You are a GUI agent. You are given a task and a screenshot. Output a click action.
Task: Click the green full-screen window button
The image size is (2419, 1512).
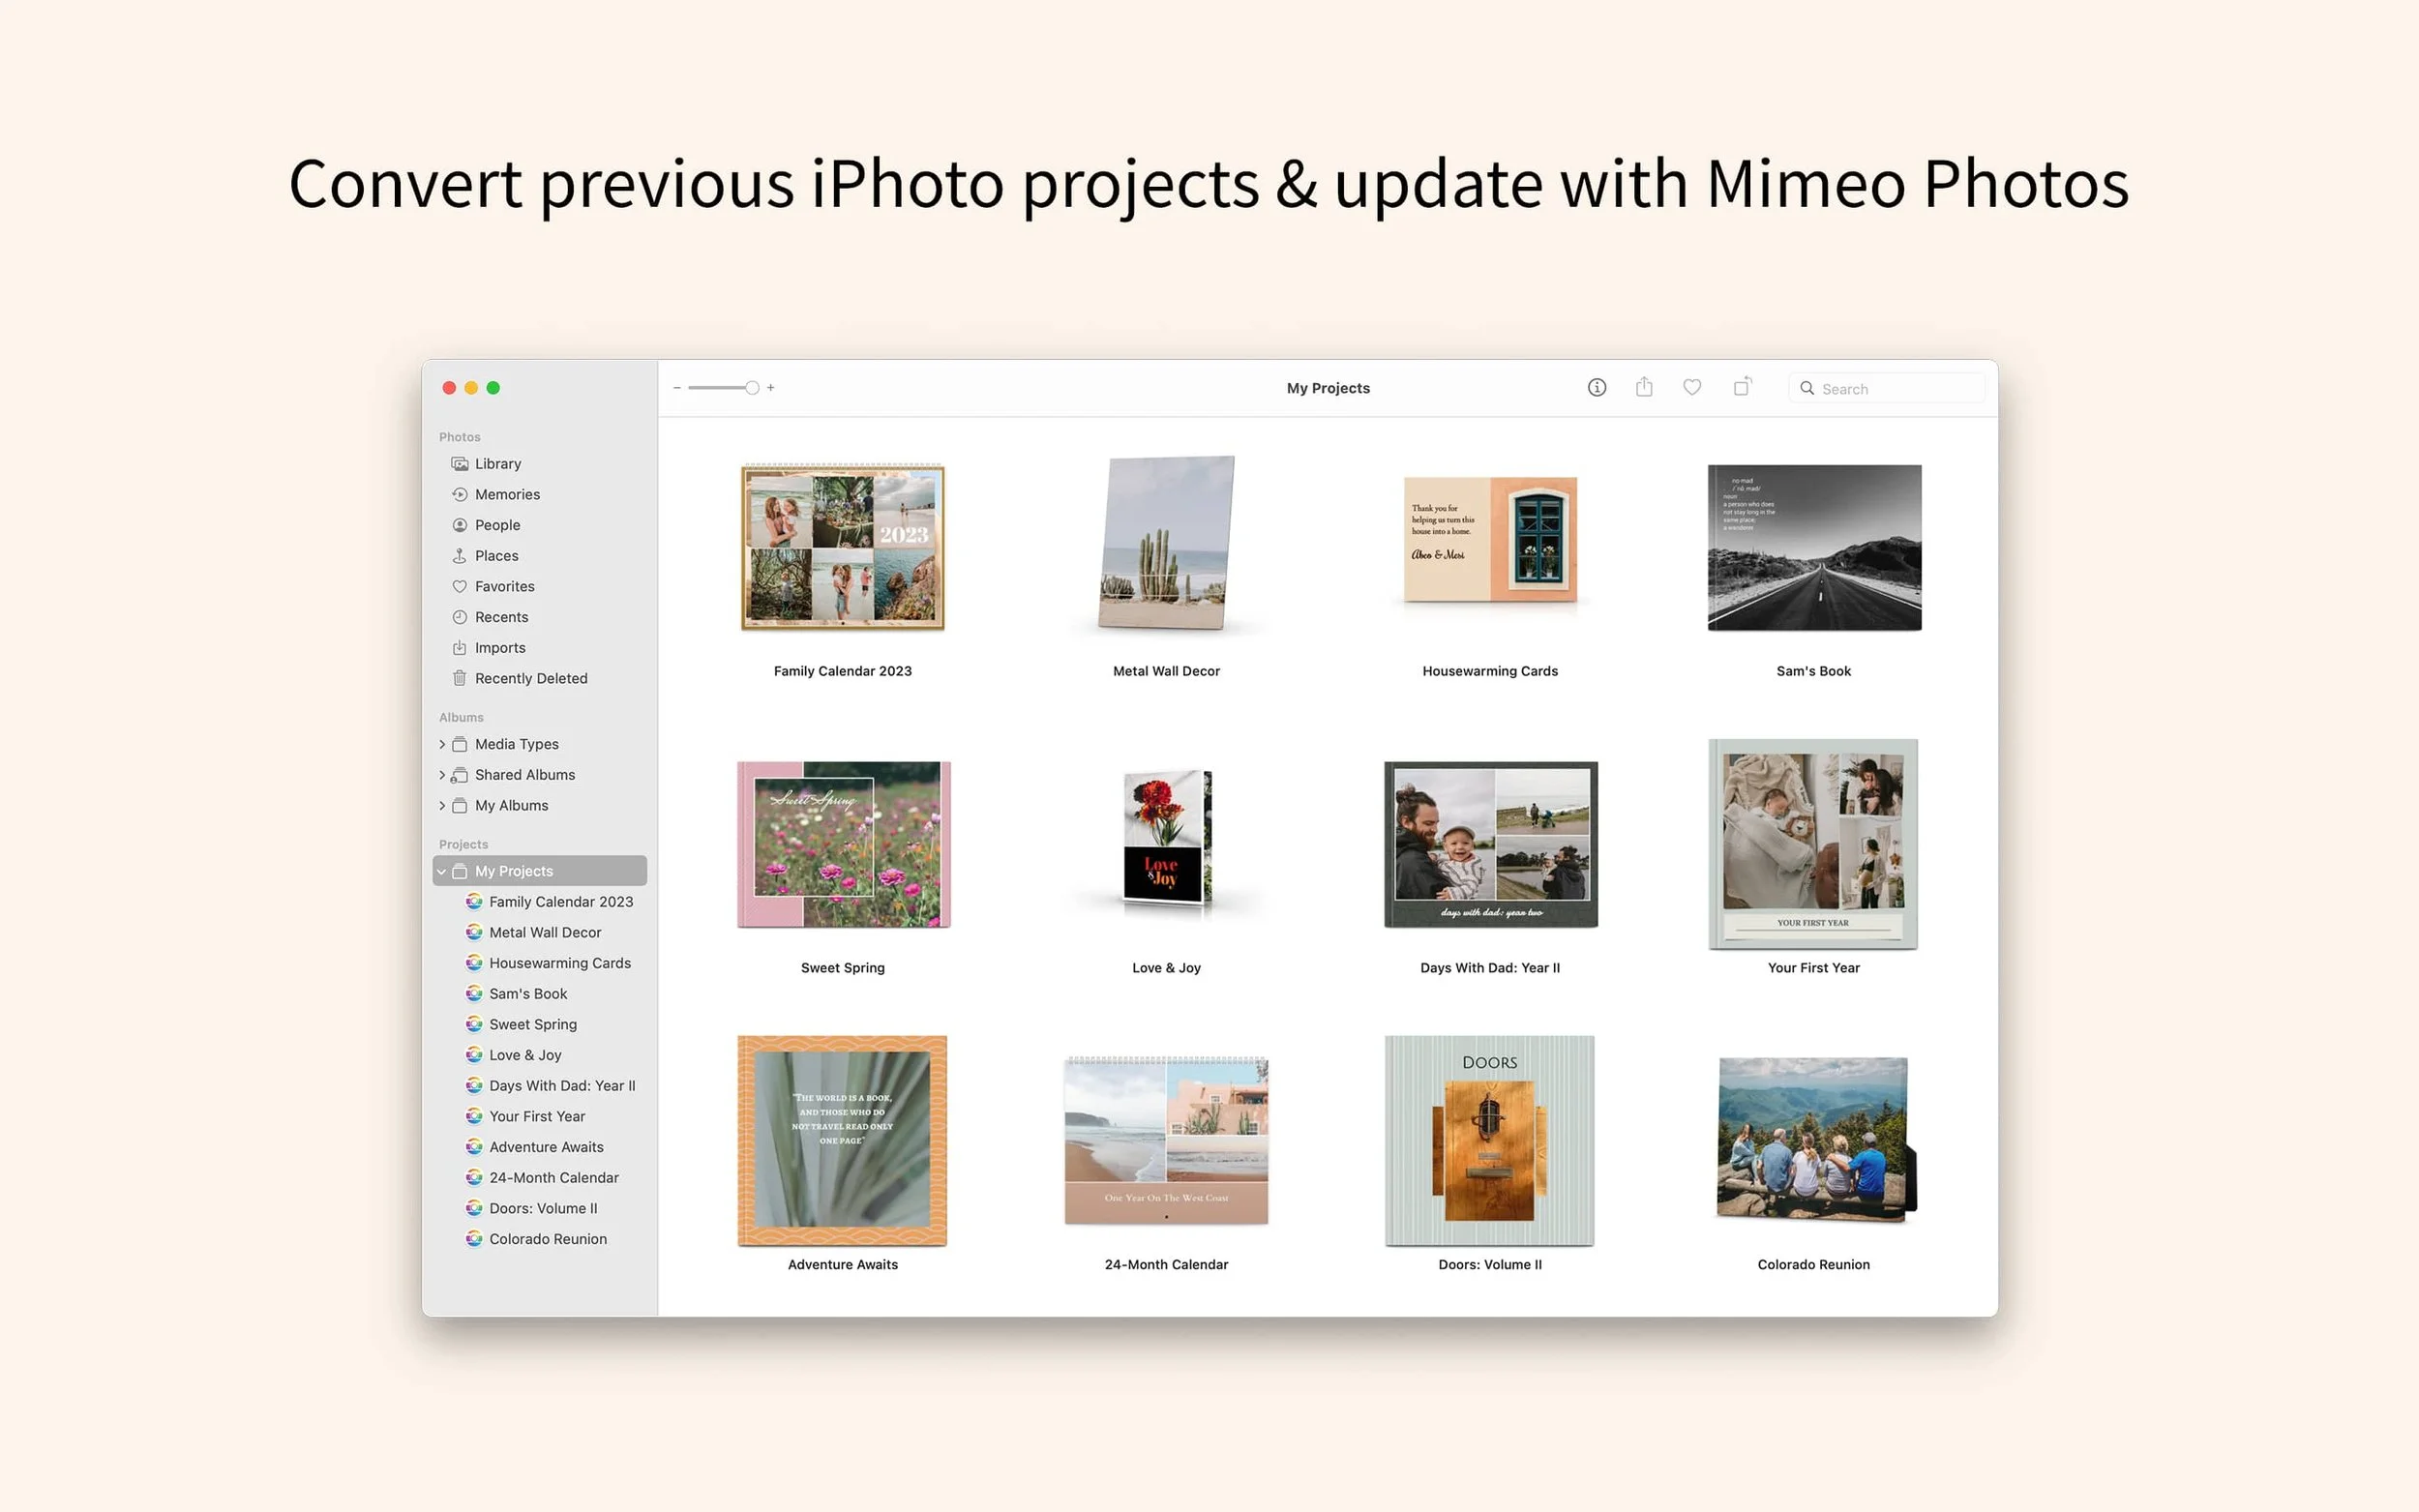[x=493, y=388]
